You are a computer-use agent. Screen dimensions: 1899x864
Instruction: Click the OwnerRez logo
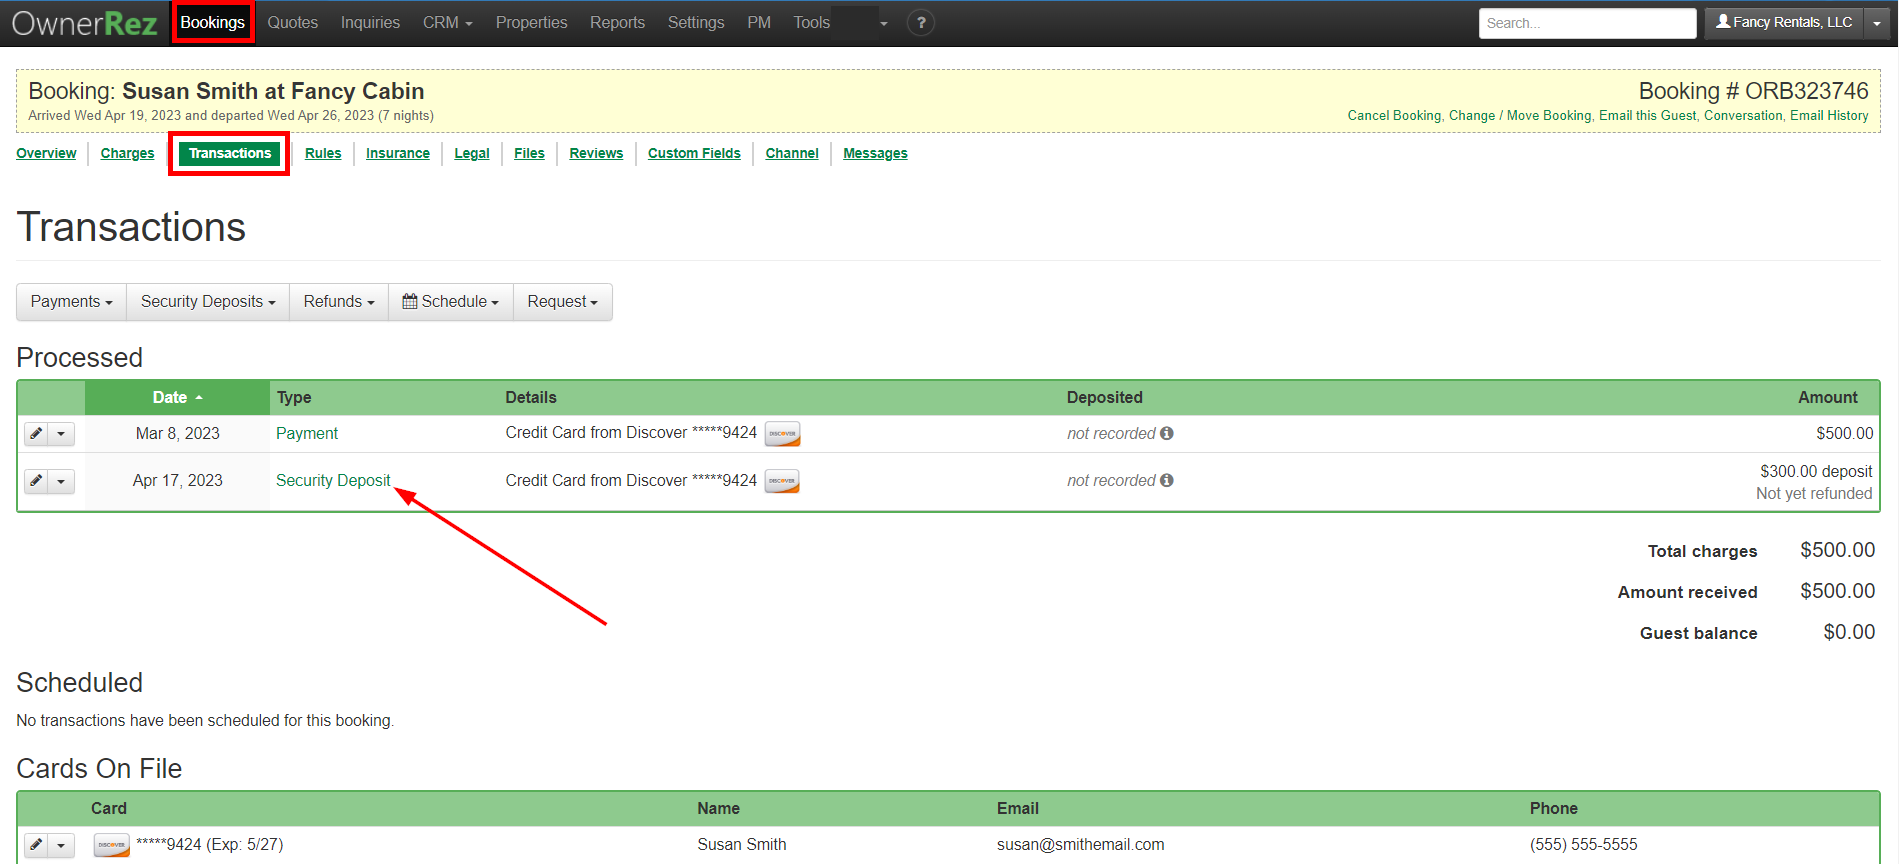(x=85, y=23)
